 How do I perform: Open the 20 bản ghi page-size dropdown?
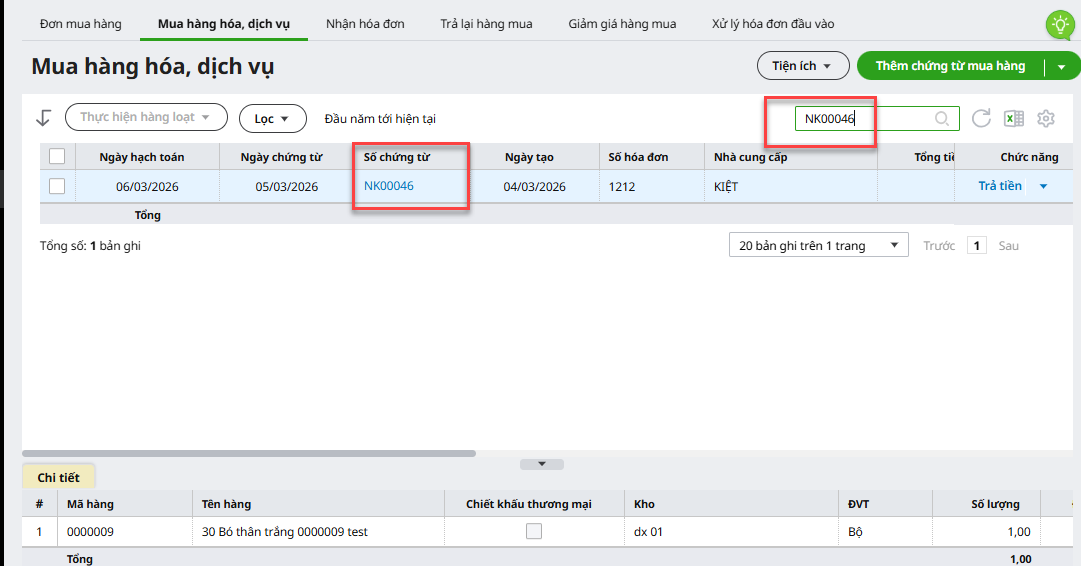(818, 246)
